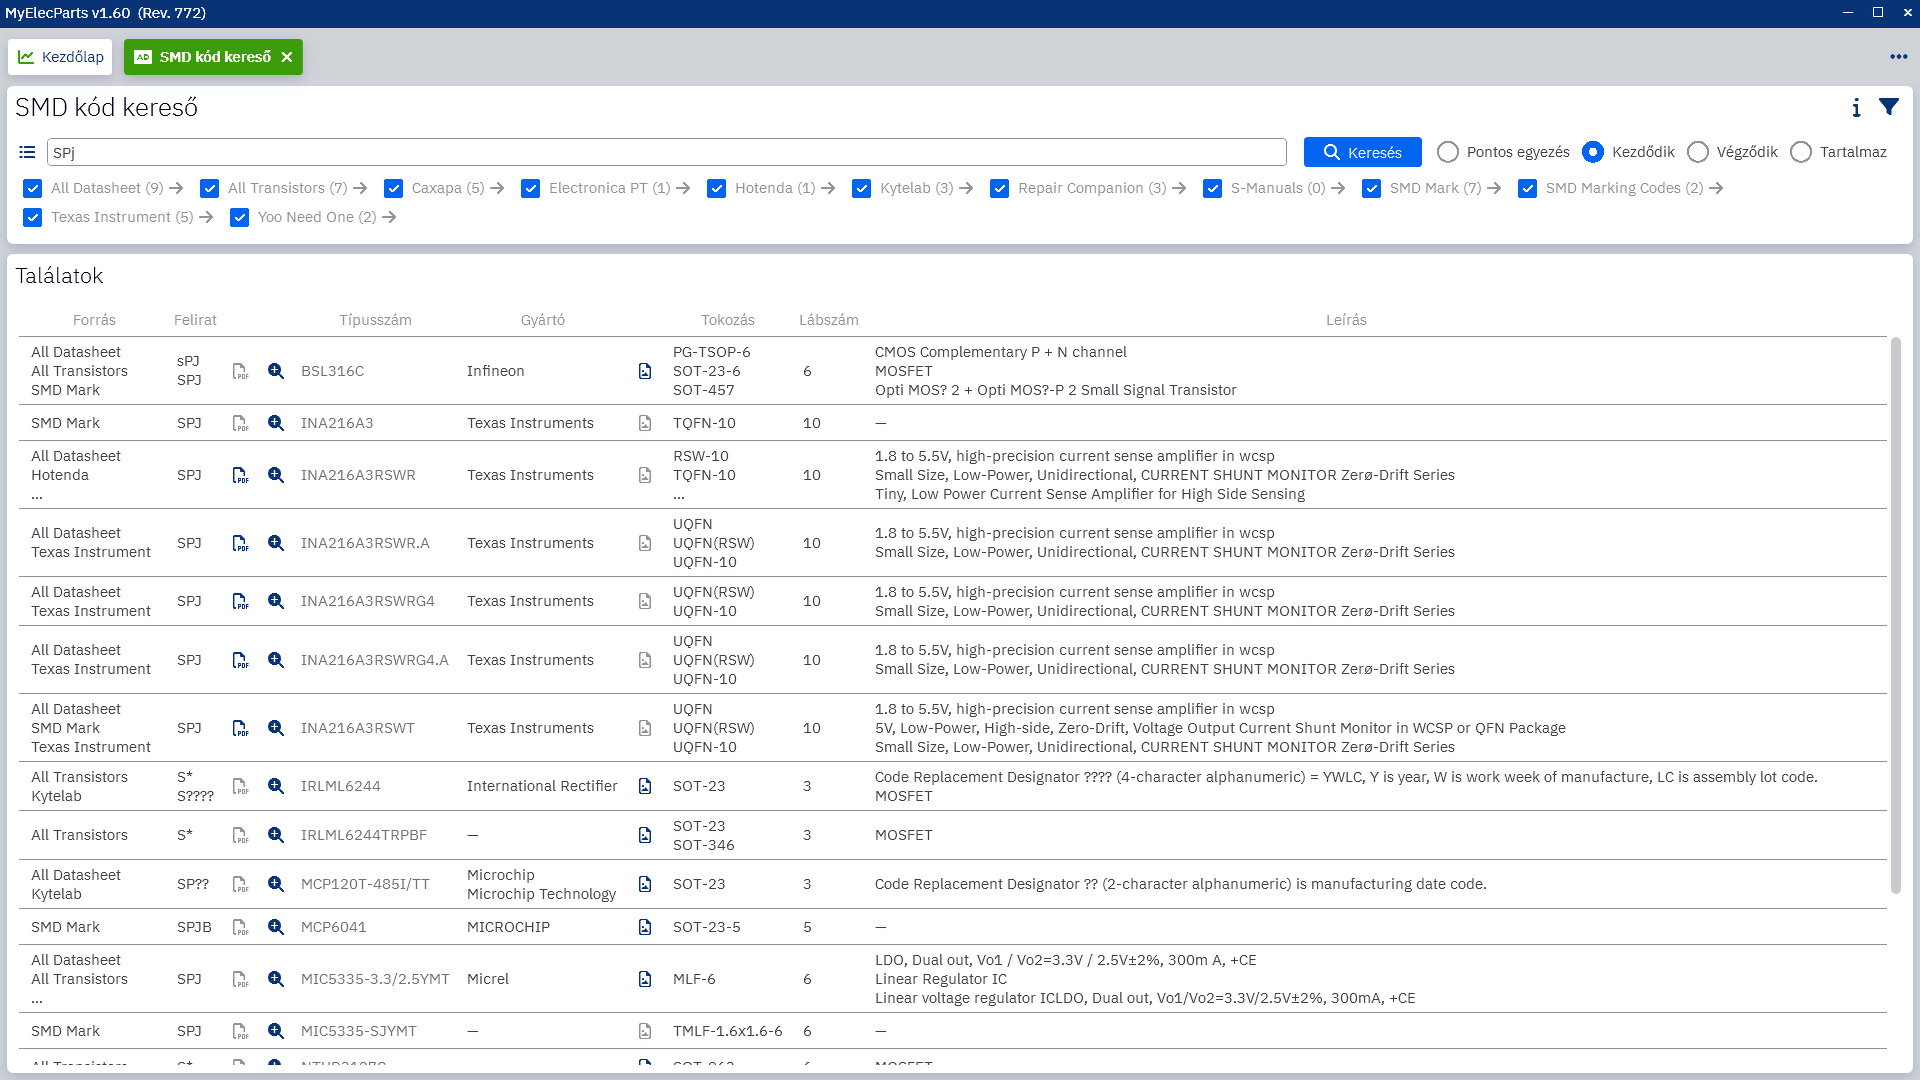Close the SMD kód kereső tab
This screenshot has height=1080, width=1920.
pos(287,57)
